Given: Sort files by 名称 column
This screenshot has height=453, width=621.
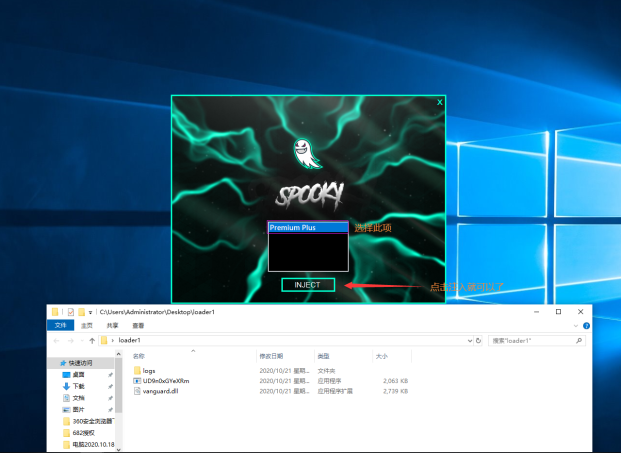Looking at the screenshot, I should pos(139,356).
